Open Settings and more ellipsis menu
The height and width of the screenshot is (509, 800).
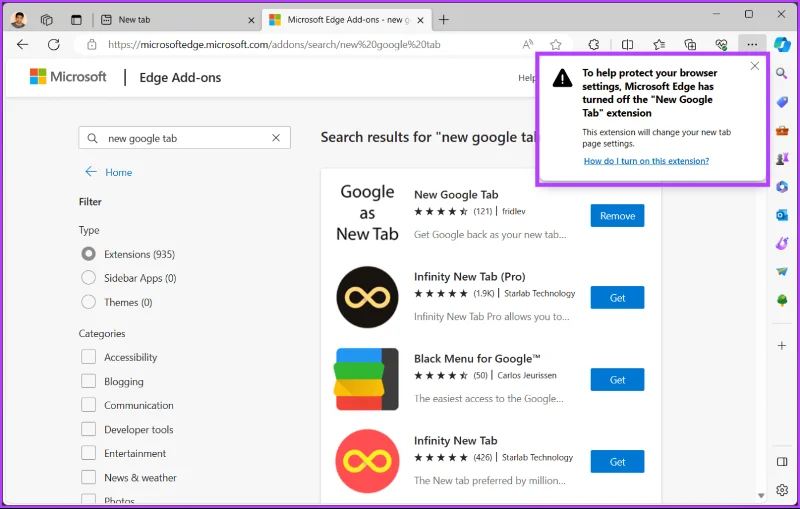point(752,44)
